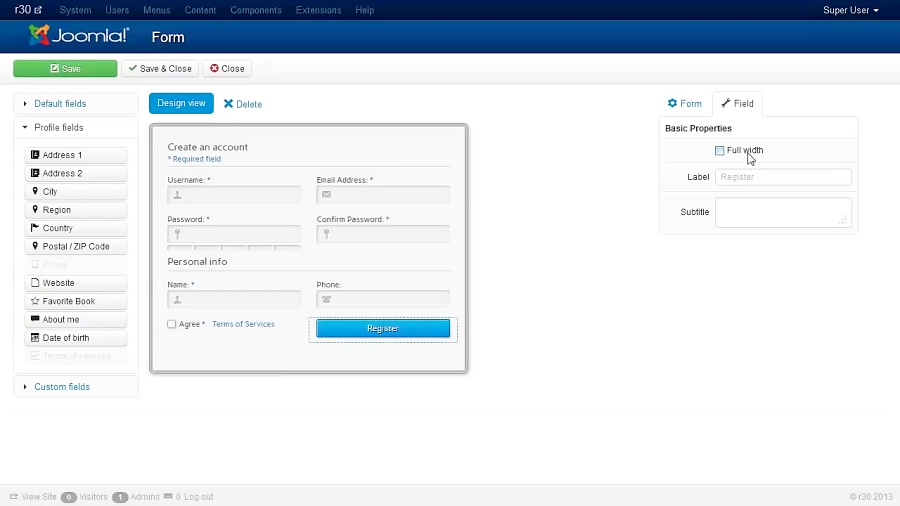Screen dimensions: 900x506
Task: Click the Label input field
Action: tap(783, 177)
